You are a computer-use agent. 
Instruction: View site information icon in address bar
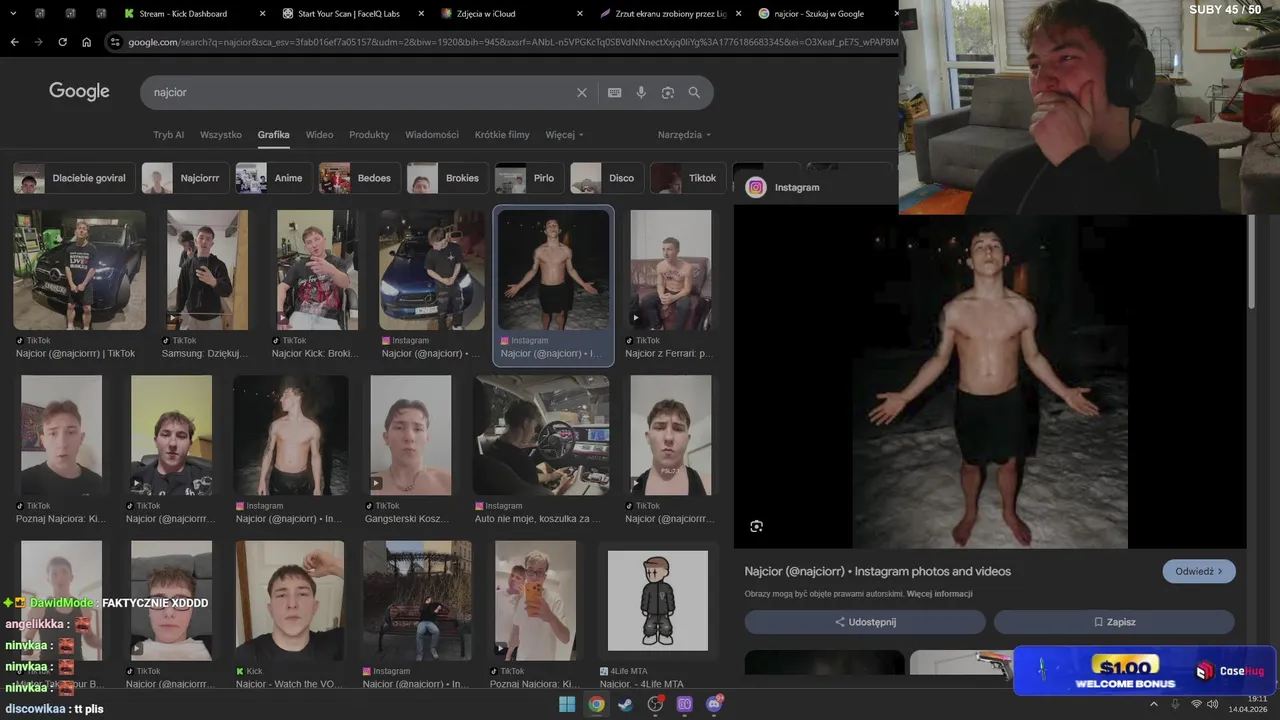(x=116, y=42)
